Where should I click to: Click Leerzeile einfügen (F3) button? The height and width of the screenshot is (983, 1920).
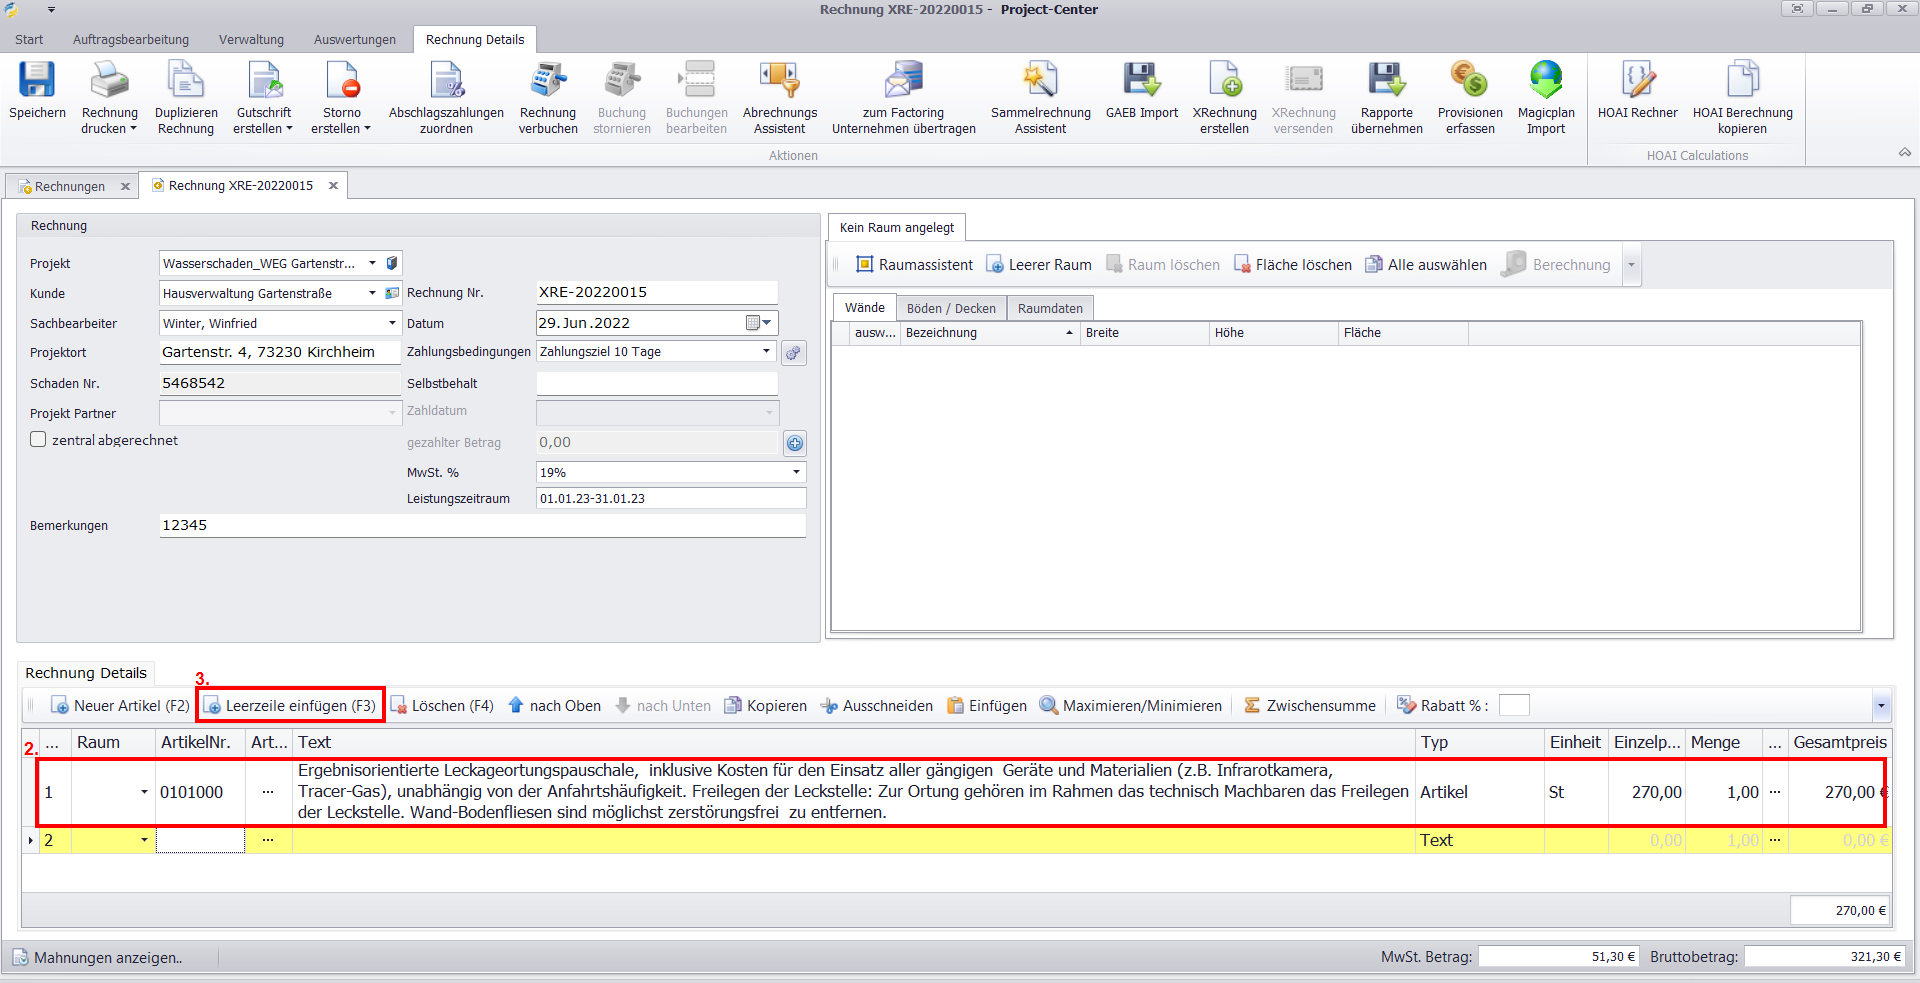[291, 706]
